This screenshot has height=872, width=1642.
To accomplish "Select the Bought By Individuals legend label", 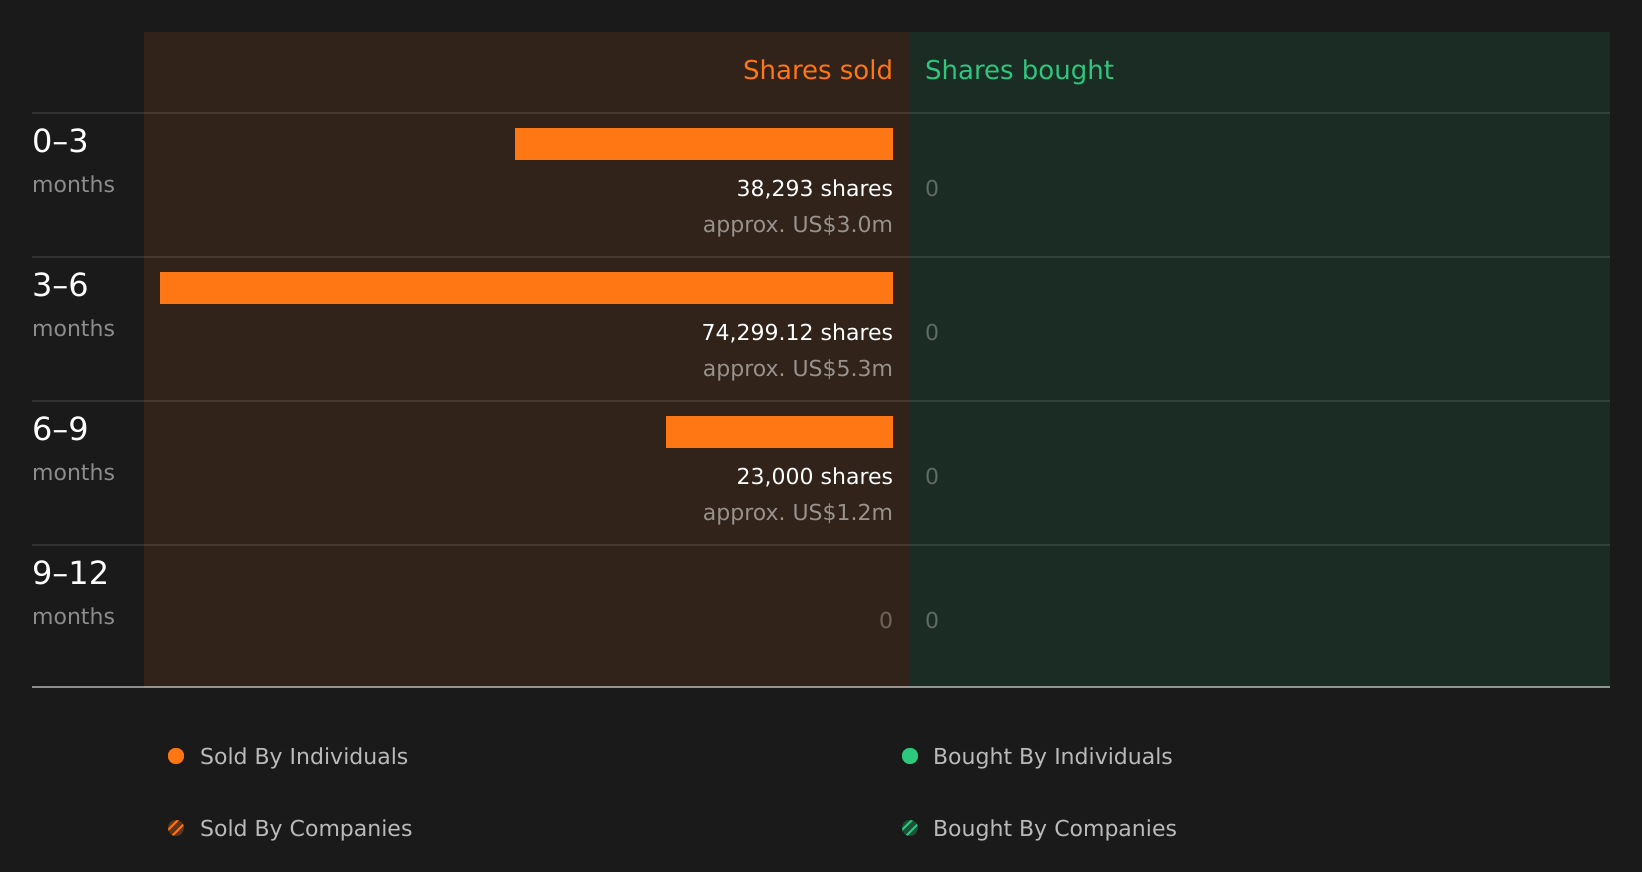I will (x=1053, y=757).
